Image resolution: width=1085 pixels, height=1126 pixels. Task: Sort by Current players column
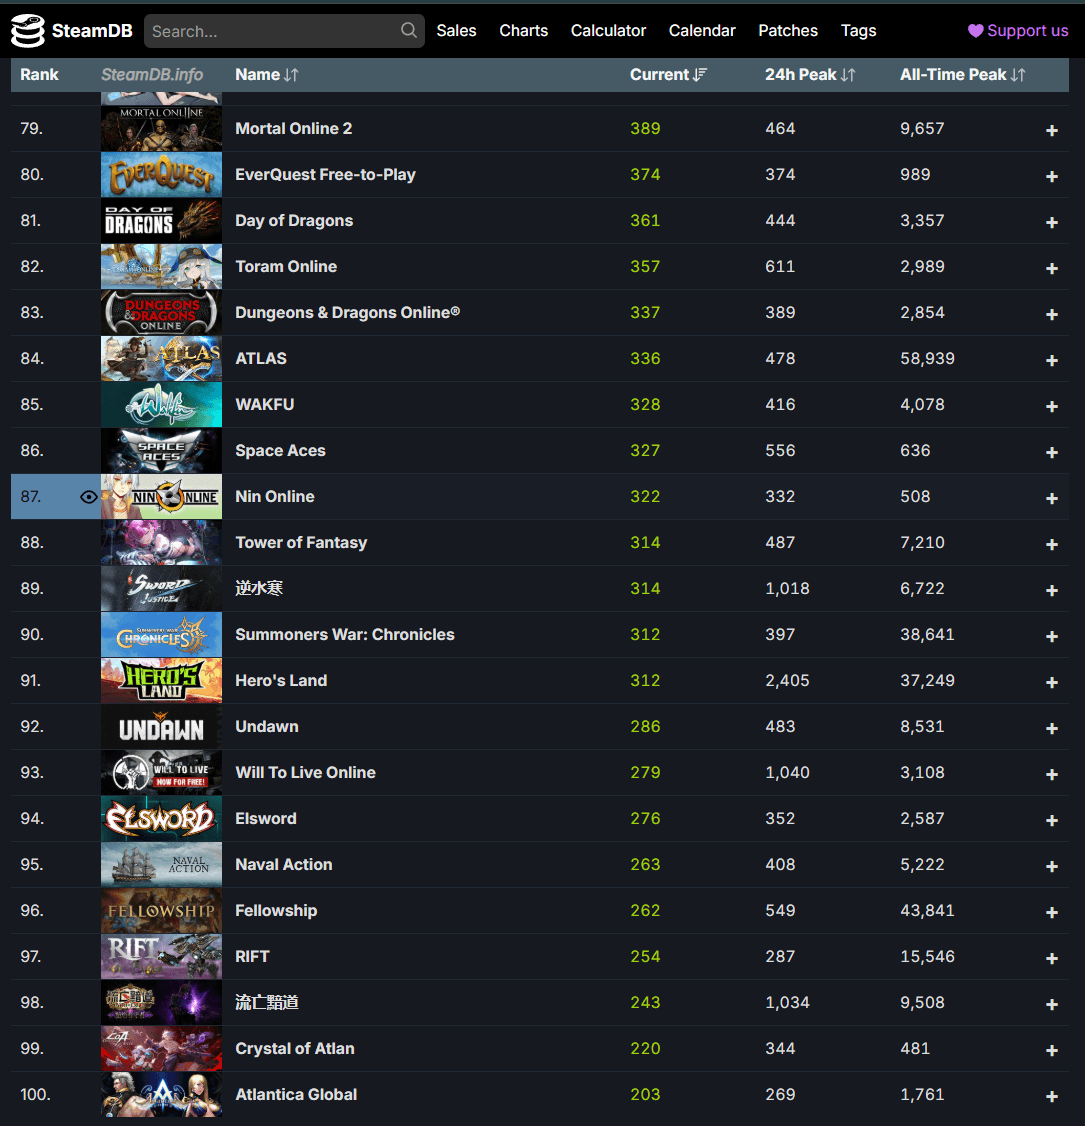[x=669, y=75]
